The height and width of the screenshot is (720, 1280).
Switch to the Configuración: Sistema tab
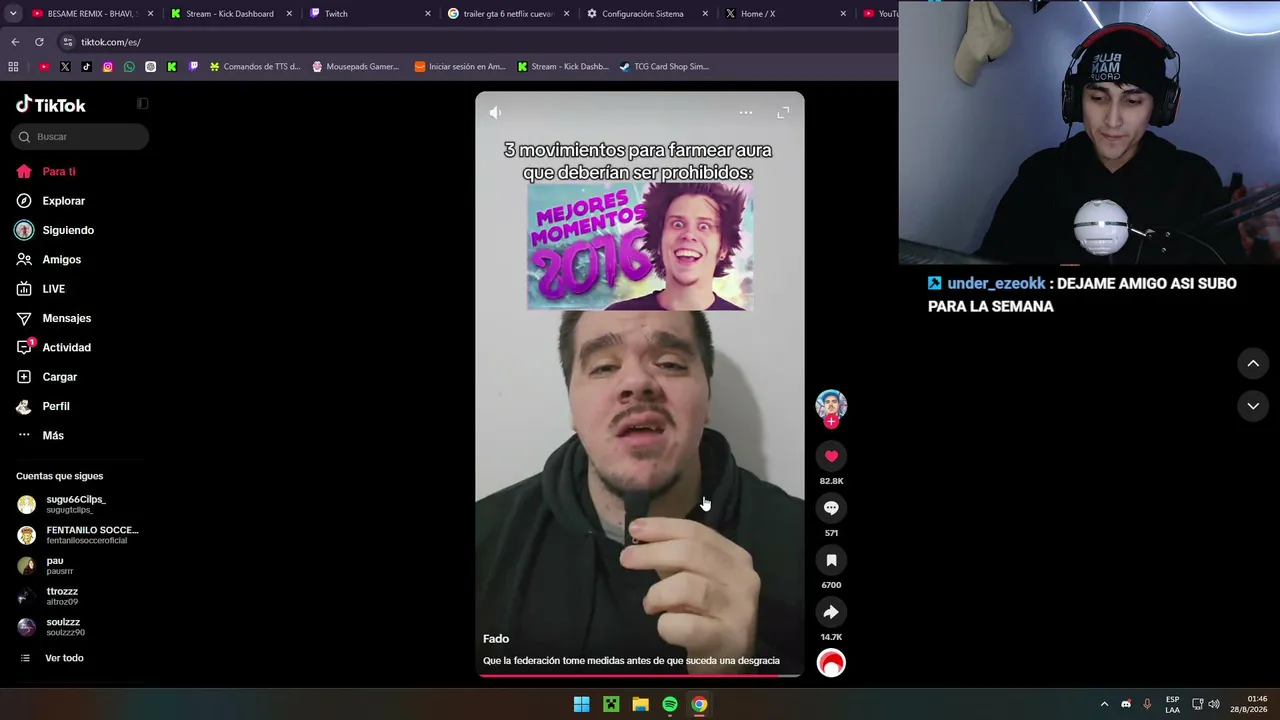[647, 14]
